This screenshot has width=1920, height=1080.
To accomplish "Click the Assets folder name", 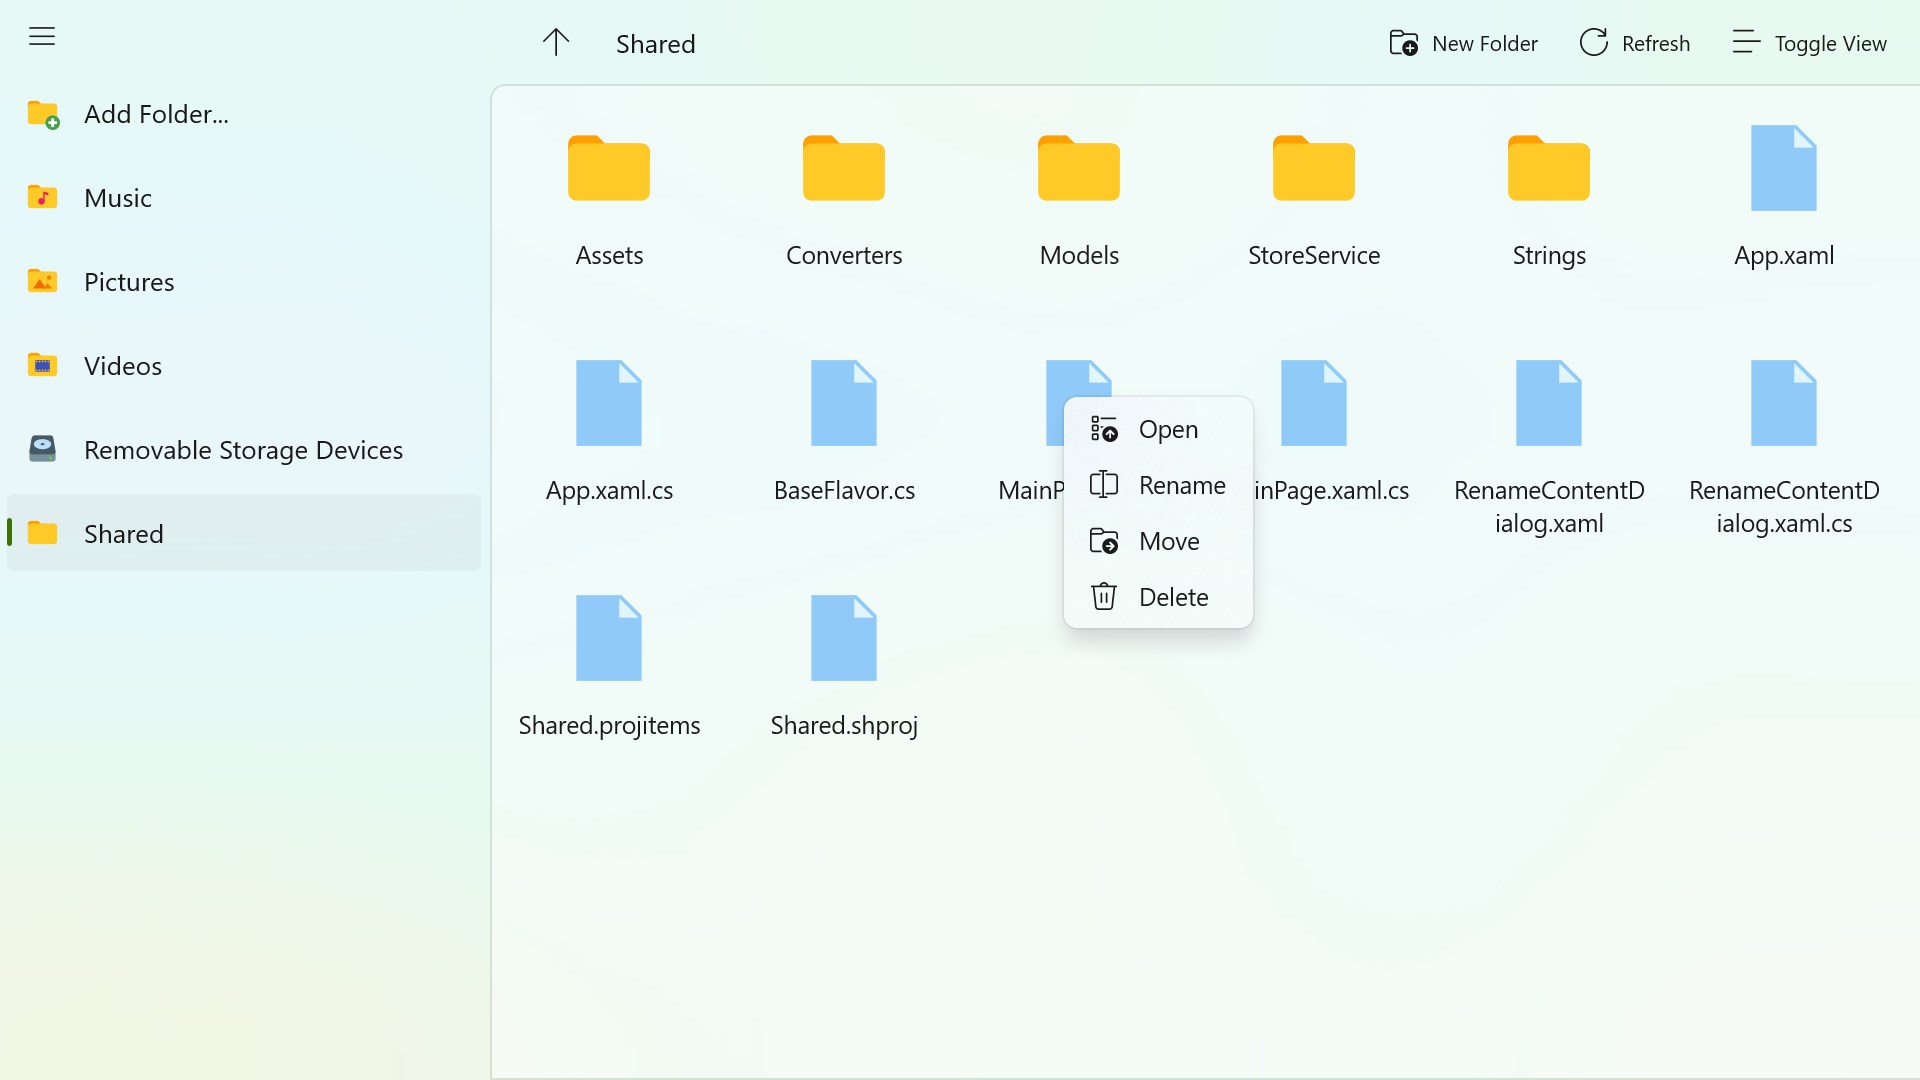I will pos(609,255).
